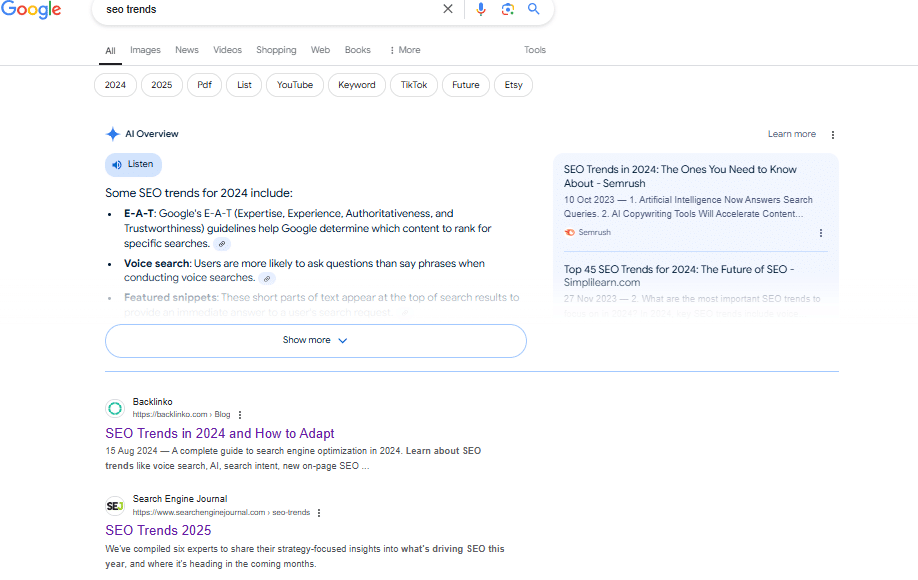The width and height of the screenshot is (918, 580).
Task: Open the More search categories dropdown
Action: tap(405, 50)
